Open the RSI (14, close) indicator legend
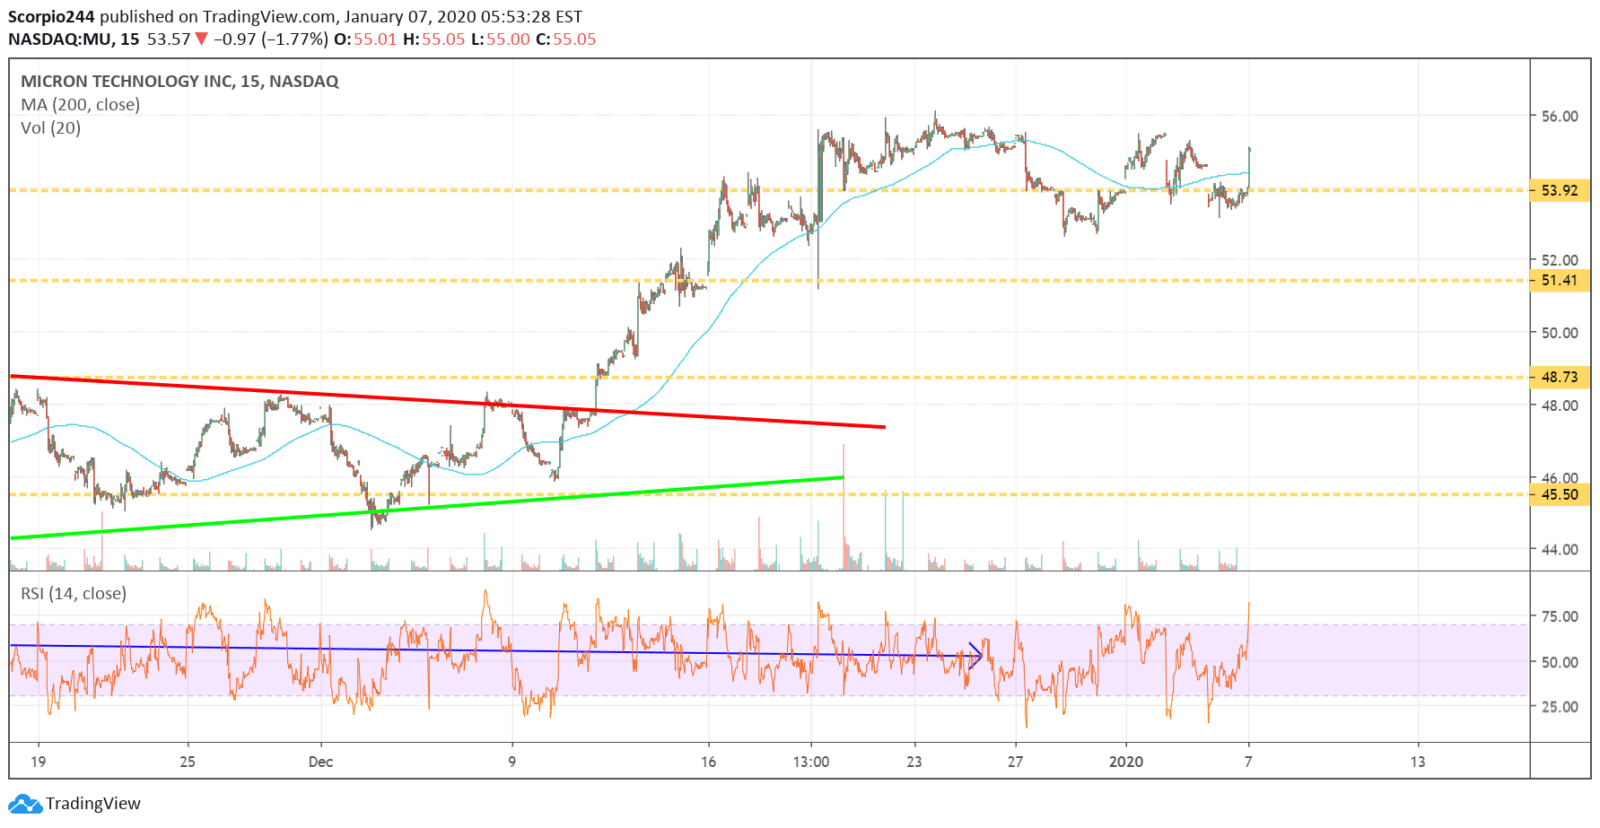Image resolution: width=1600 pixels, height=828 pixels. tap(74, 594)
